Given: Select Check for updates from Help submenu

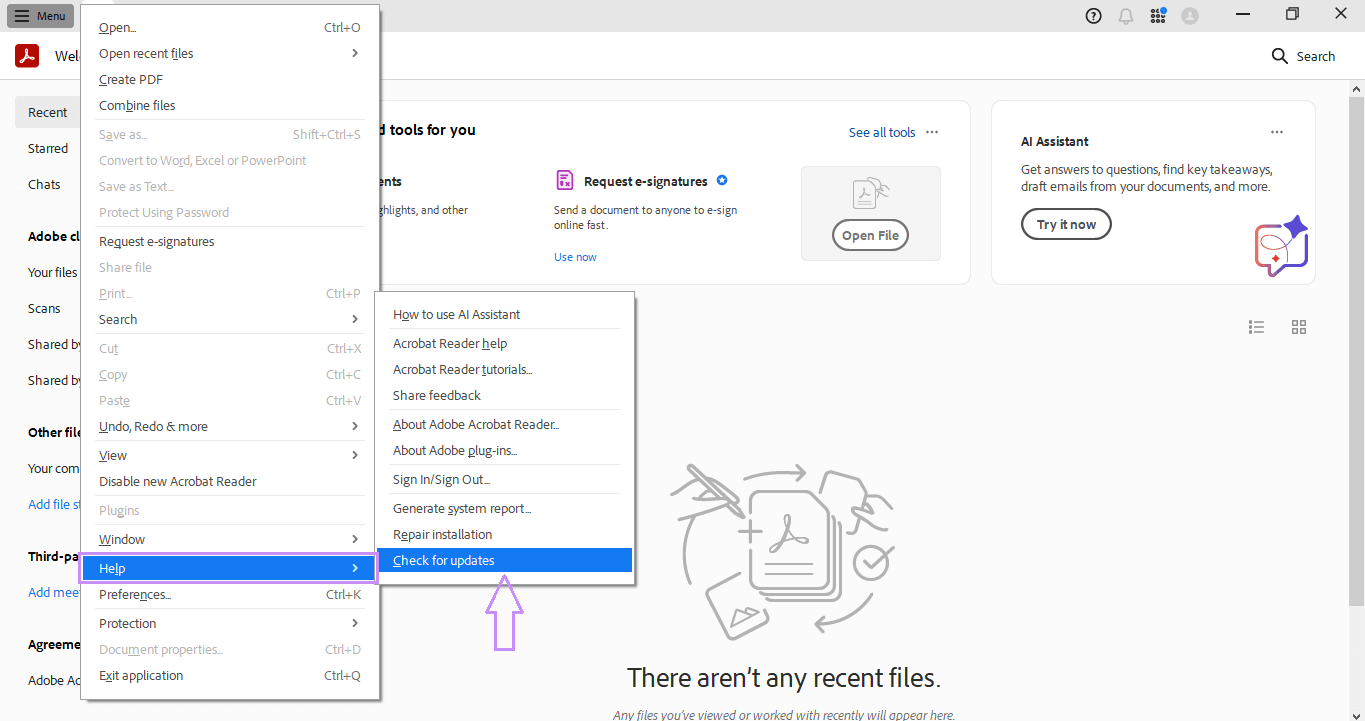Looking at the screenshot, I should [x=443, y=560].
